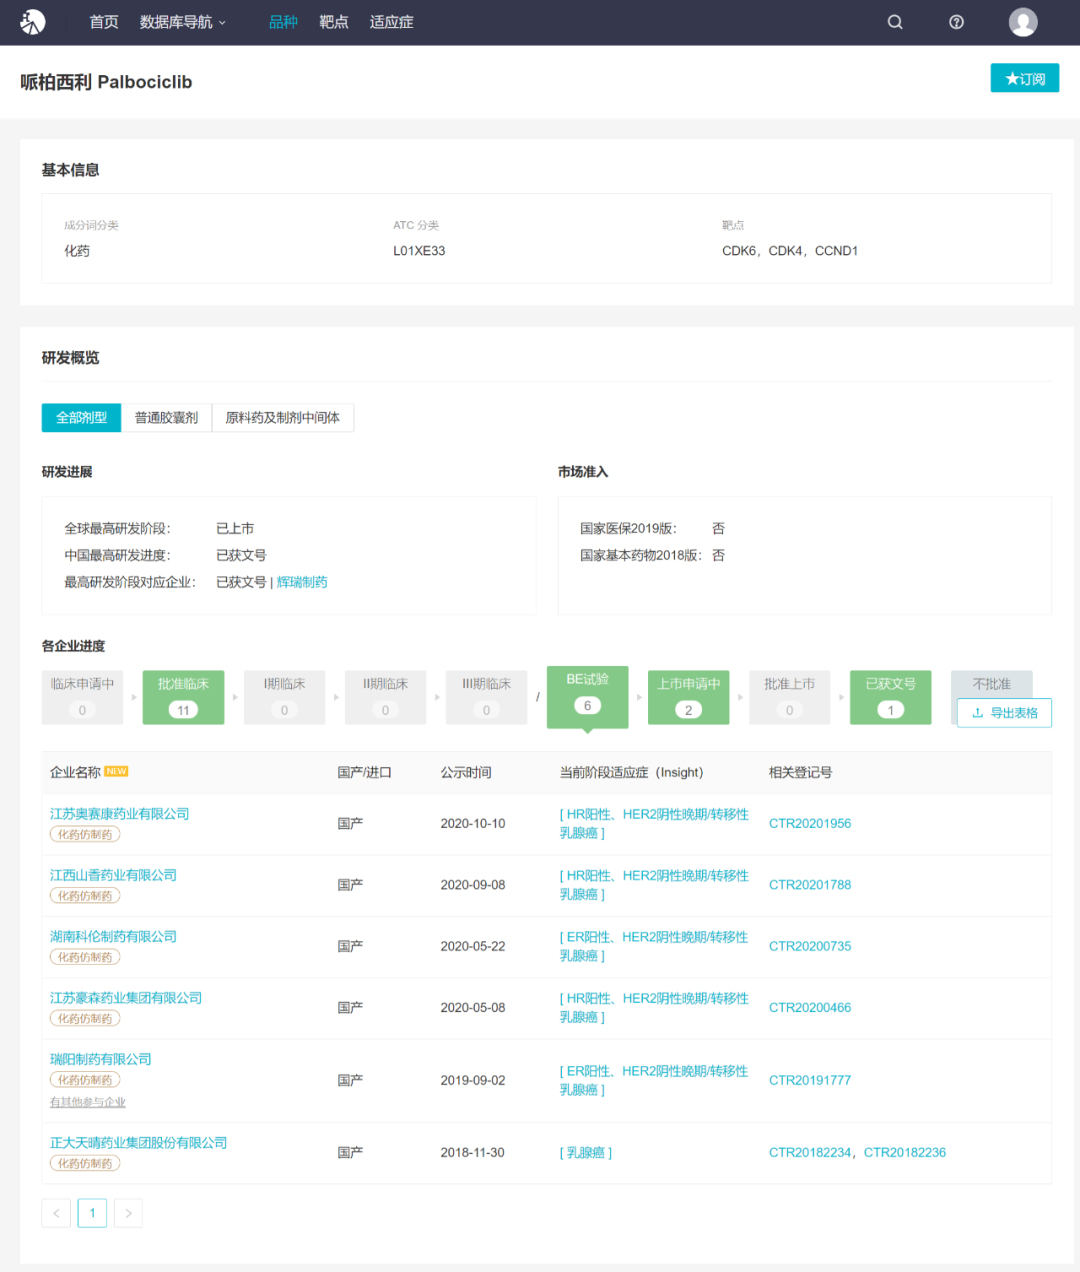
Task: Select the II期临床 stage box
Action: tap(386, 697)
